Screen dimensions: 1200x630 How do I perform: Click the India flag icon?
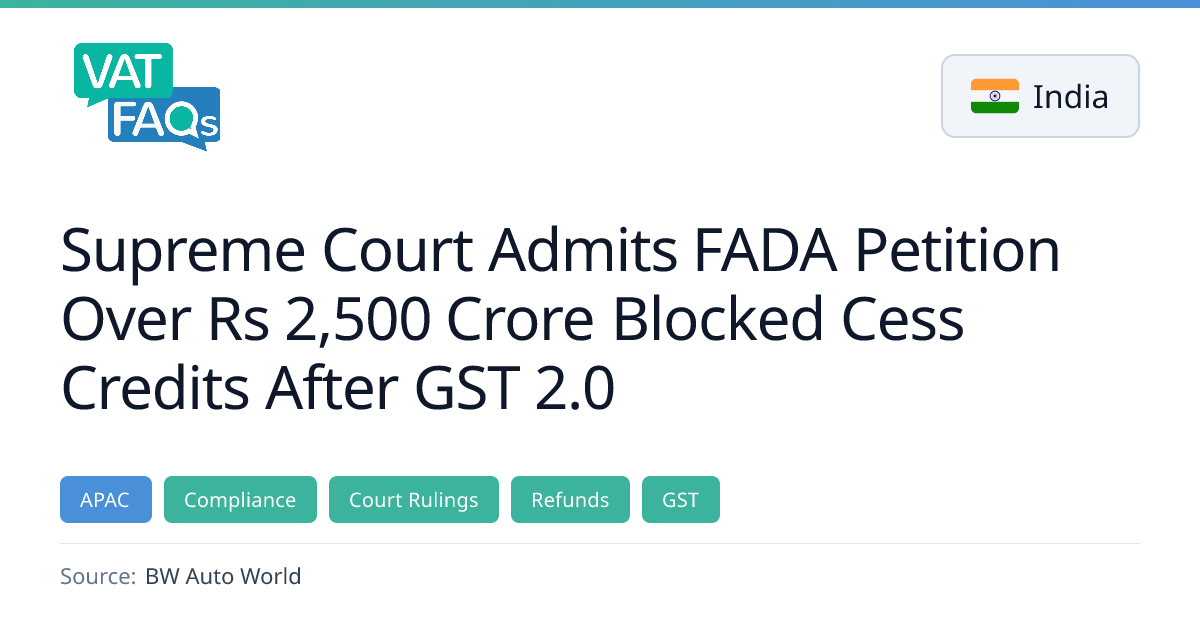tap(994, 96)
